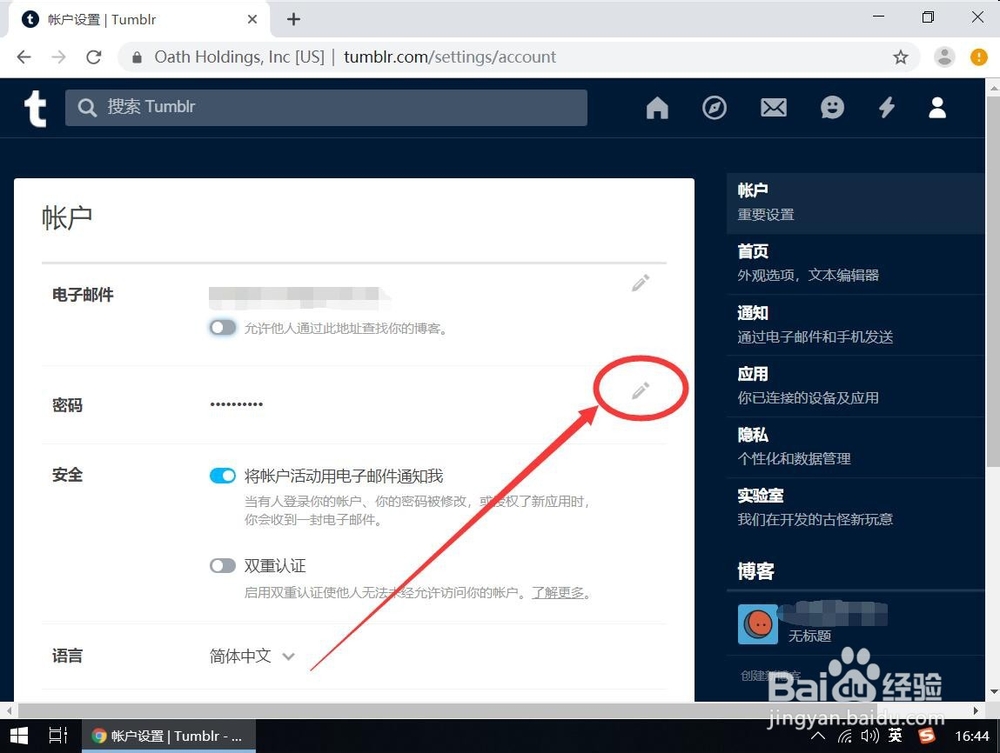Disable the account activity email notification toggle
This screenshot has width=1000, height=753.
coord(222,475)
